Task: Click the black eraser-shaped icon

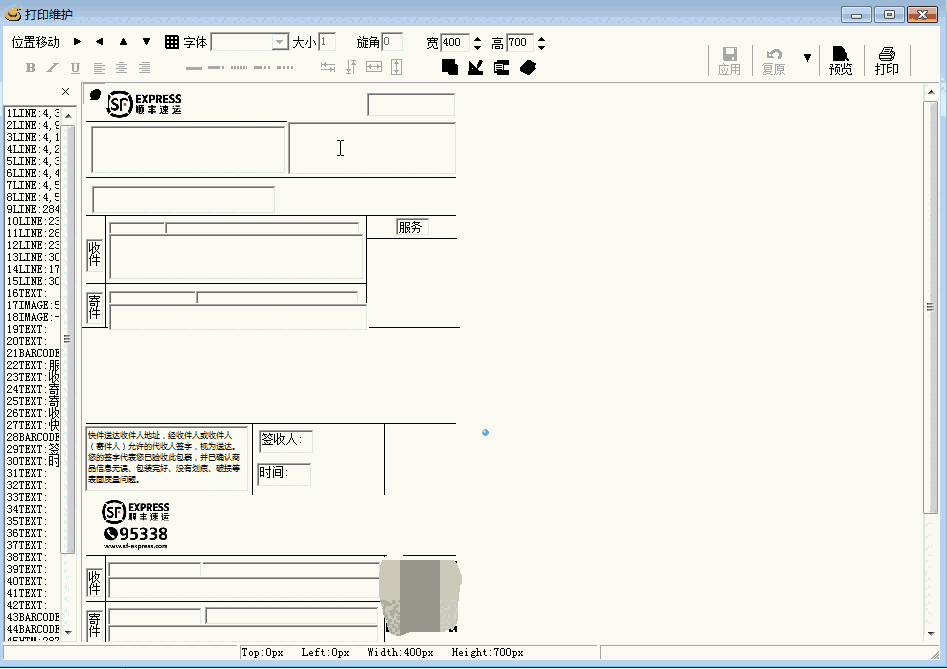Action: [x=528, y=67]
